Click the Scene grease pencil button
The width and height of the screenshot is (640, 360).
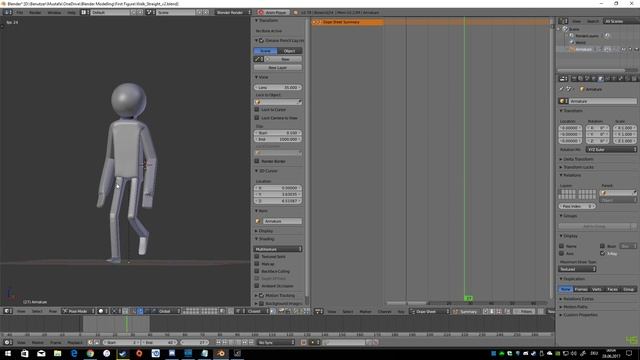click(266, 51)
